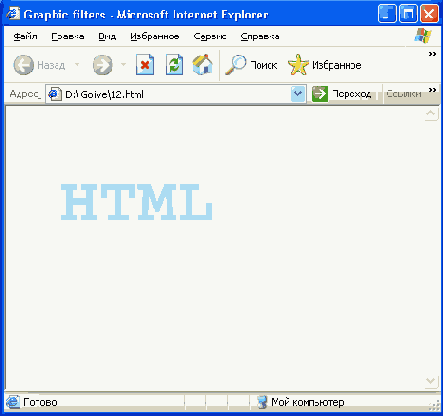Open the Правка menu
This screenshot has height=416, width=443.
pyautogui.click(x=68, y=36)
